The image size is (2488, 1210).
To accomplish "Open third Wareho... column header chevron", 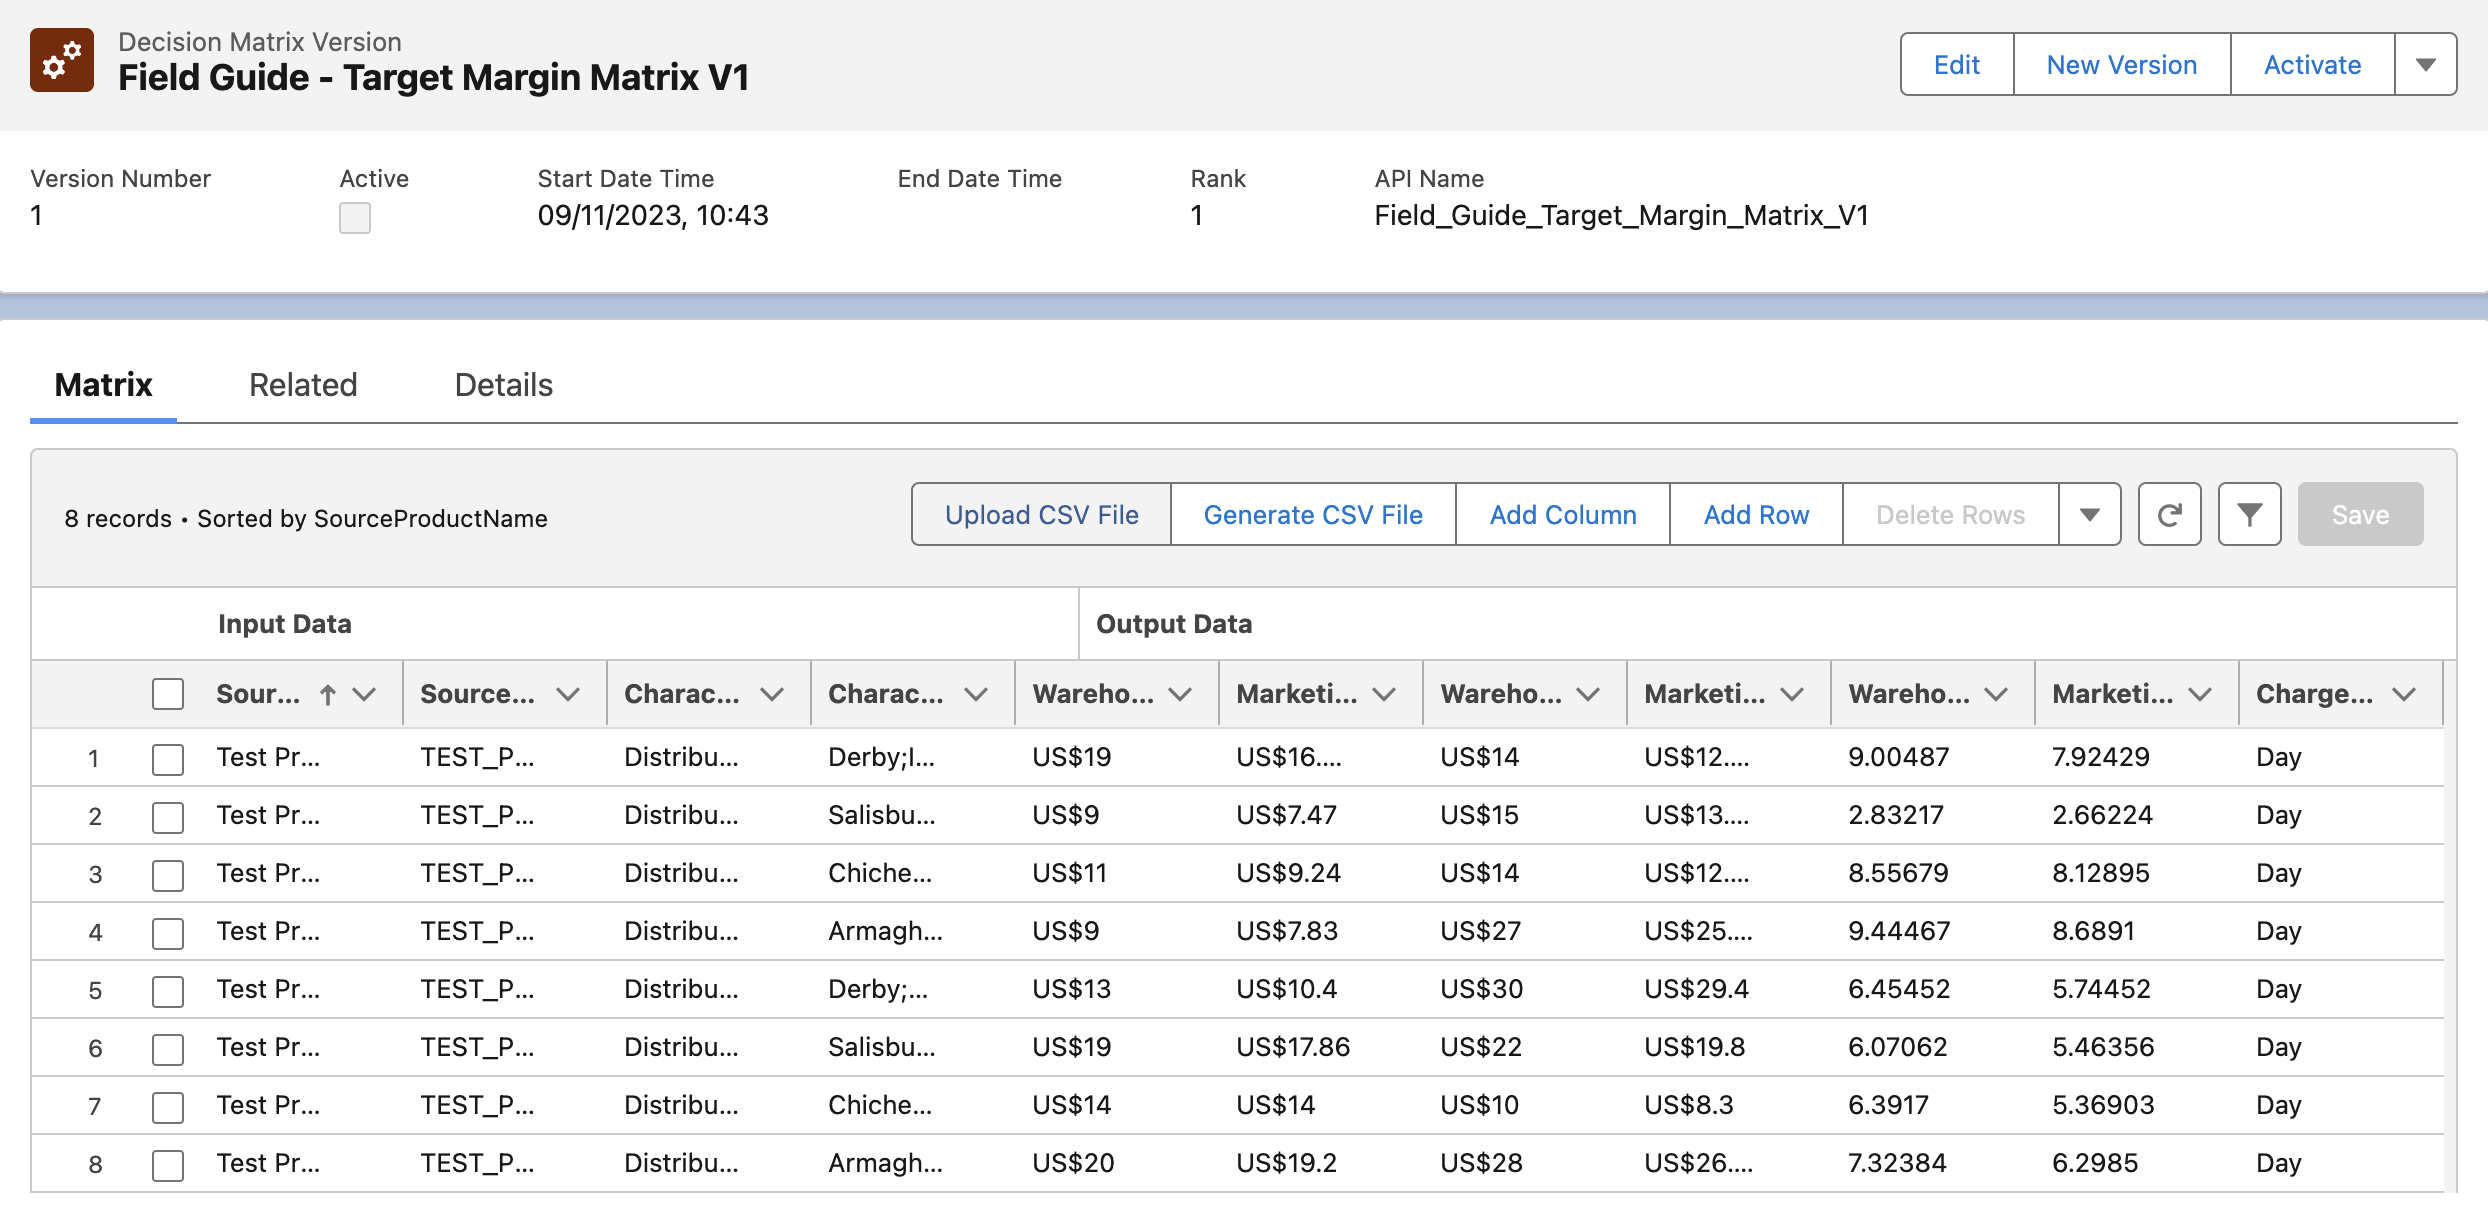I will click(1996, 694).
